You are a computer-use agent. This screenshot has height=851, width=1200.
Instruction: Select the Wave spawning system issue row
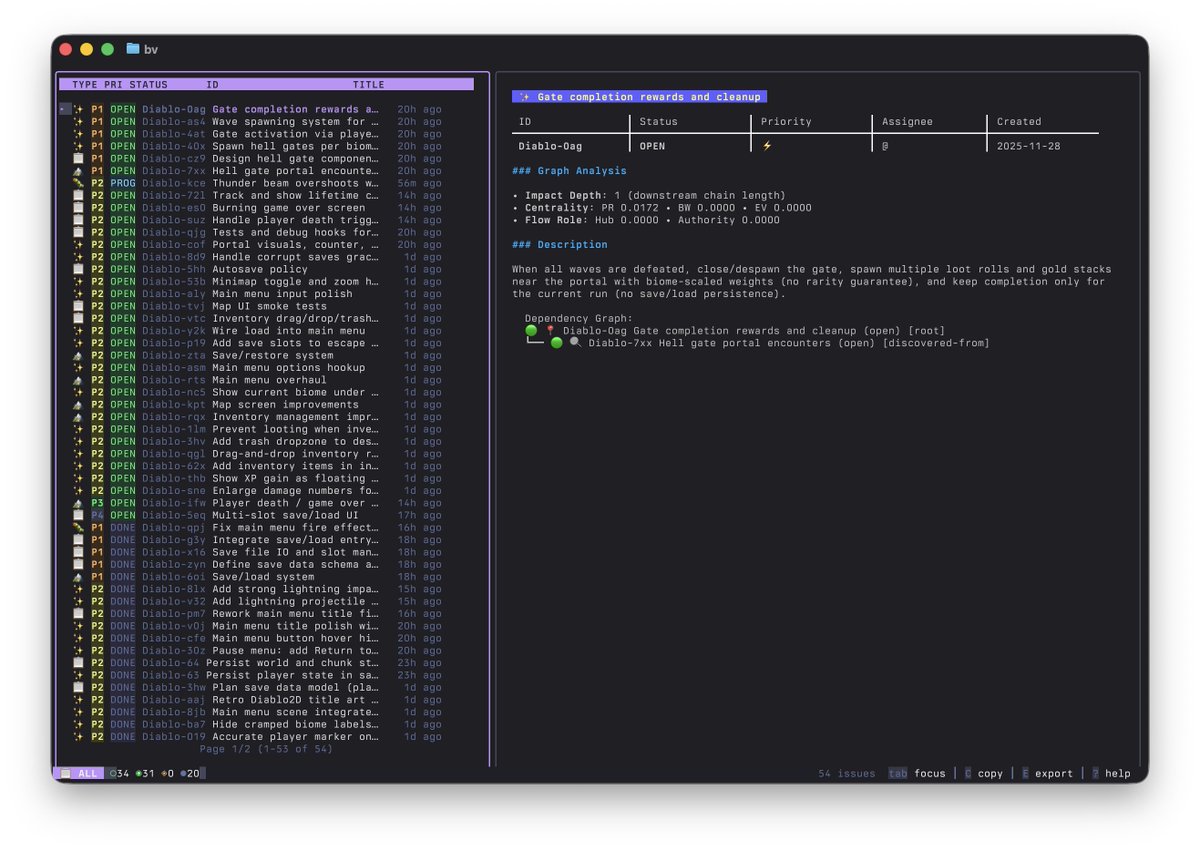tap(265, 122)
